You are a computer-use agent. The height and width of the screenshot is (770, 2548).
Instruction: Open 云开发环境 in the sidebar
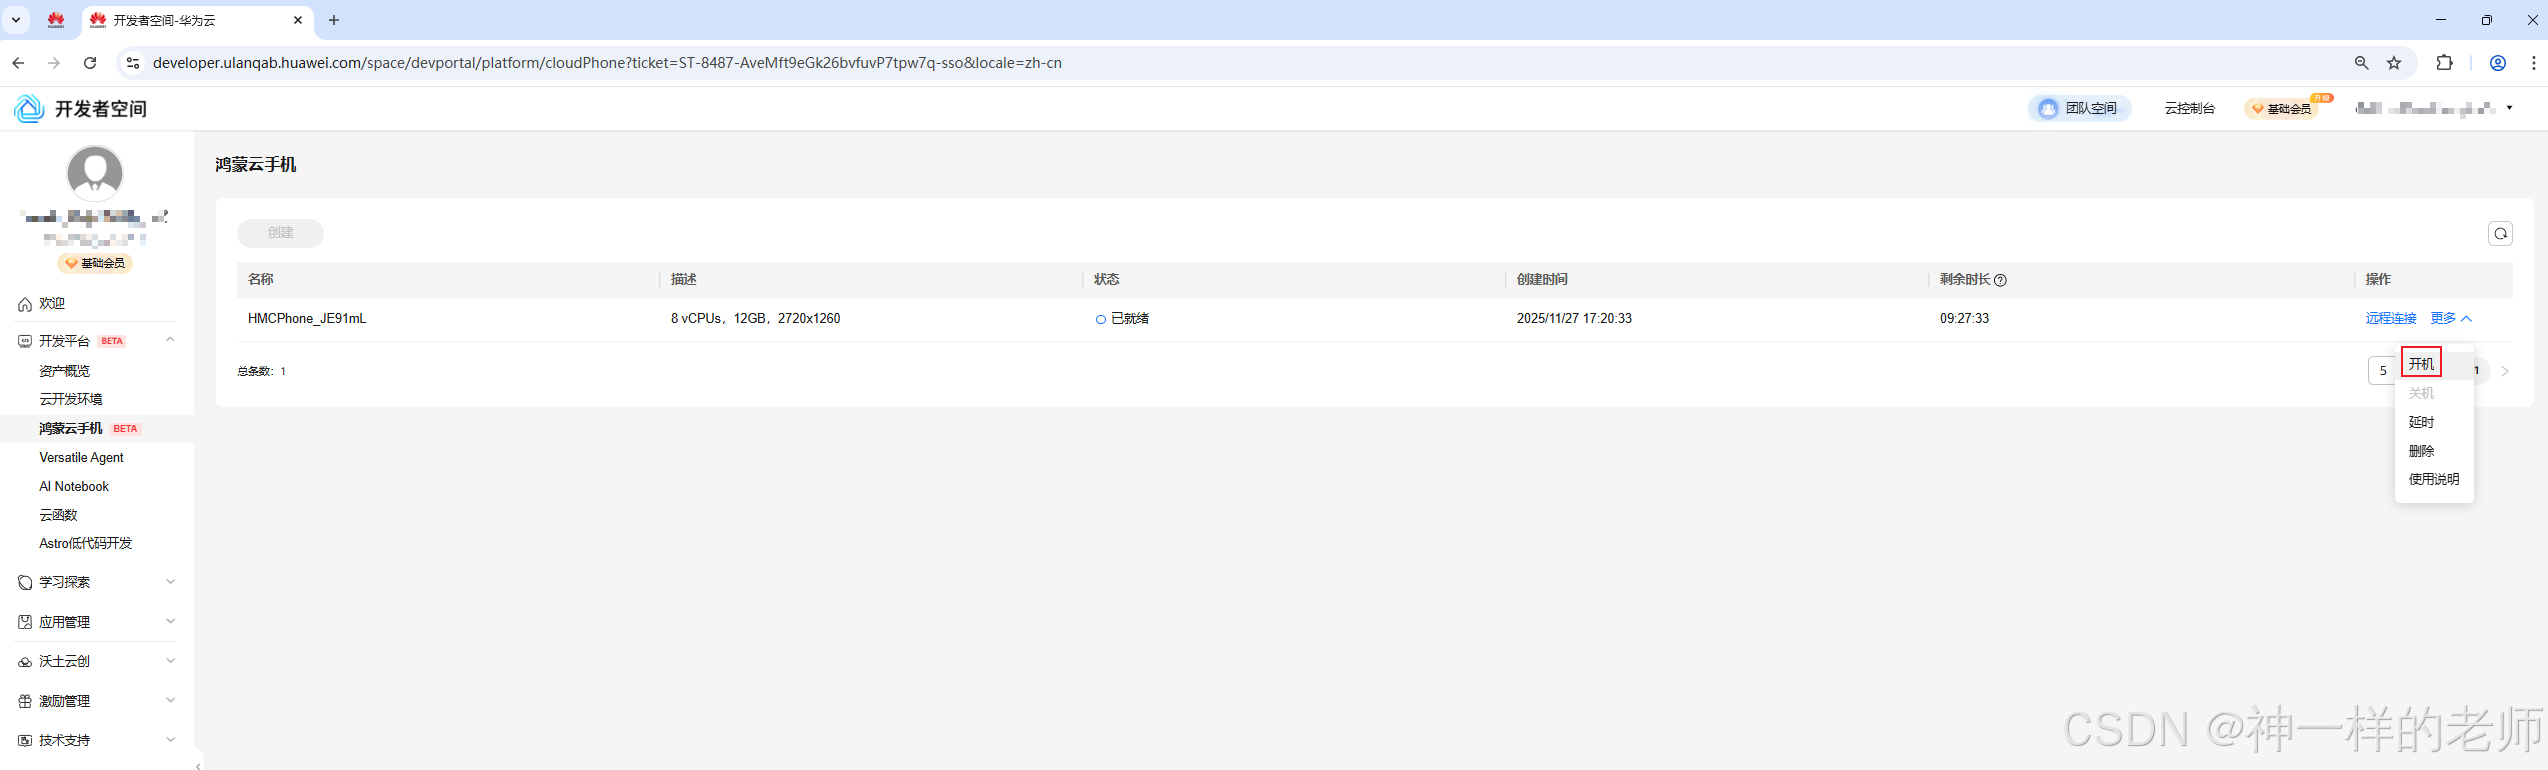coord(71,399)
